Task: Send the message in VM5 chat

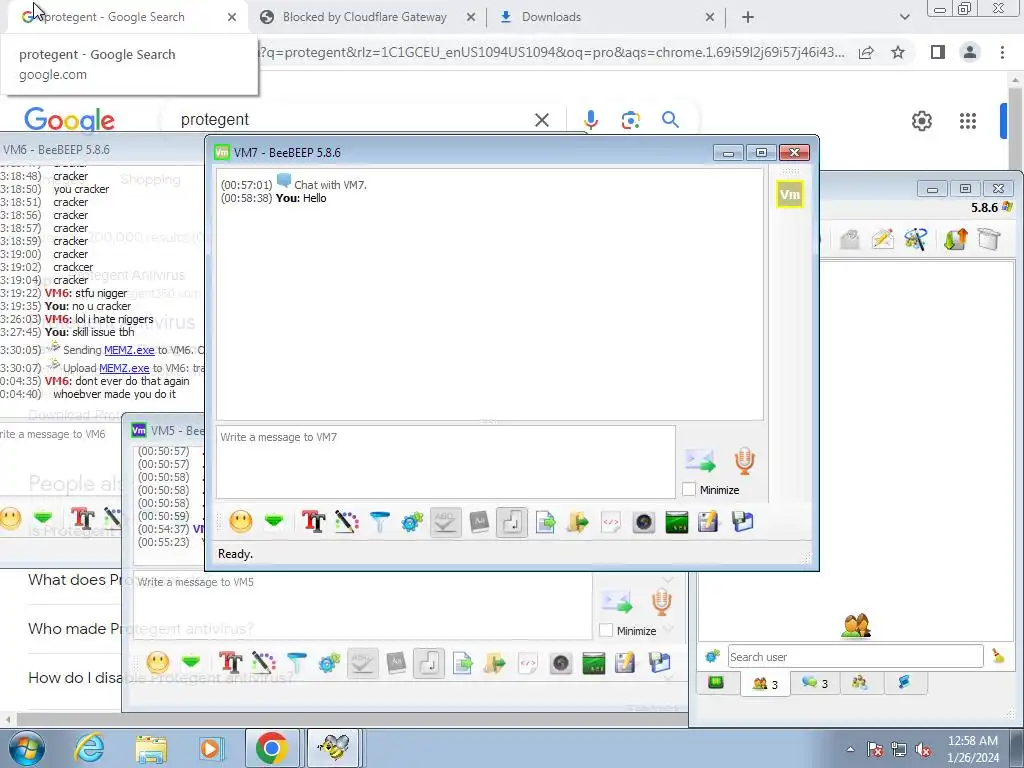Action: point(617,602)
